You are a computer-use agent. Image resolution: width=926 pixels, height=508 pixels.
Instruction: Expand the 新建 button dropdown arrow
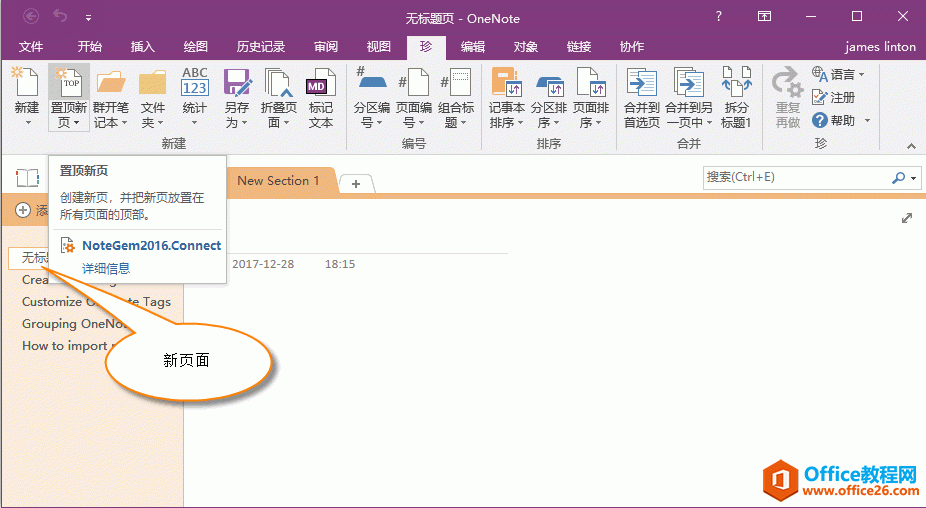coord(28,123)
